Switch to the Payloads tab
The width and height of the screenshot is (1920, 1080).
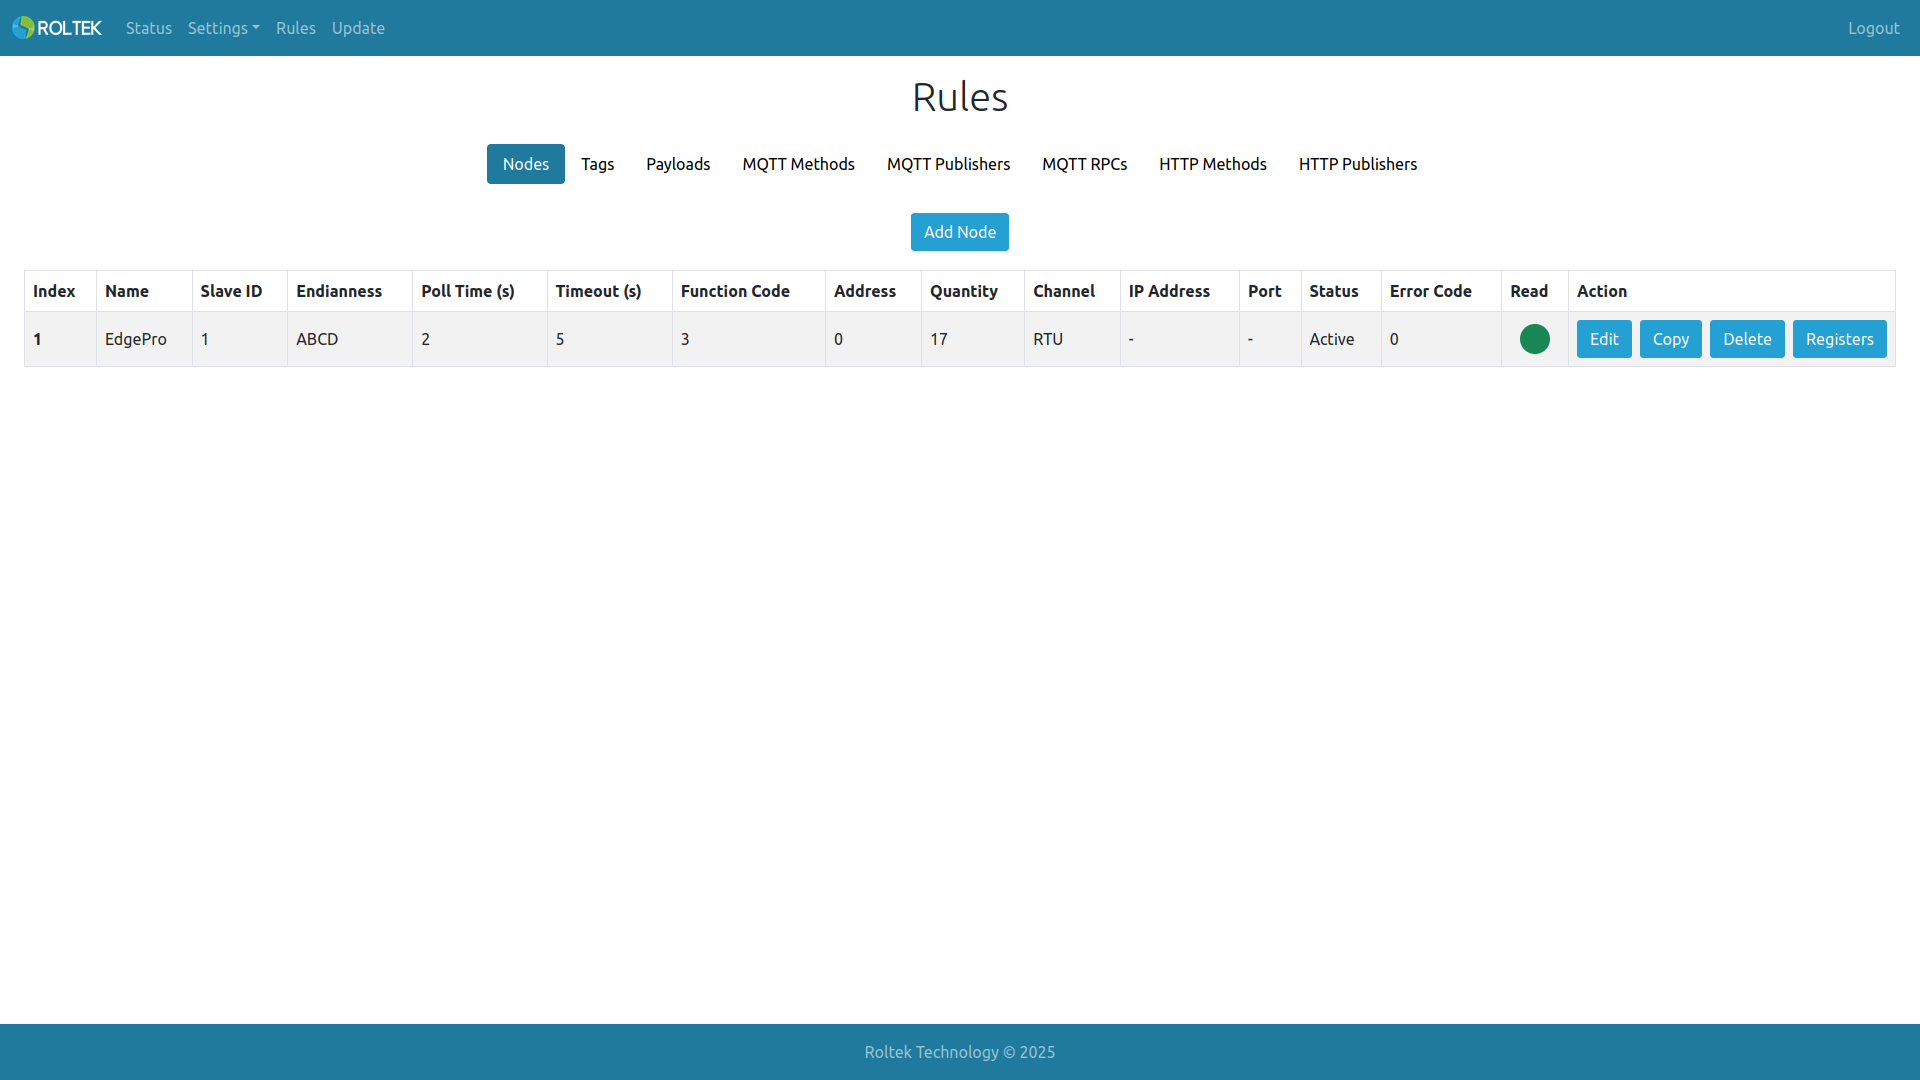tap(678, 164)
